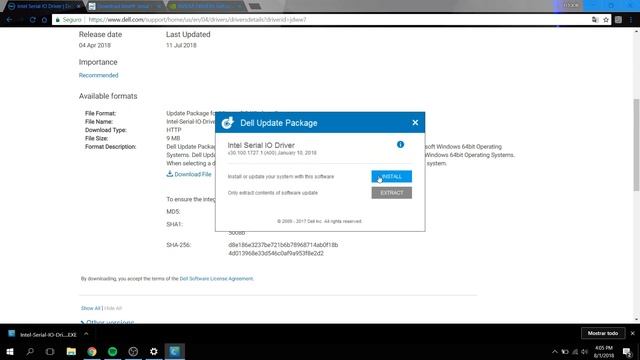Viewport: 640px width, 360px height.
Task: Click the translate page icon
Action: pos(595,20)
